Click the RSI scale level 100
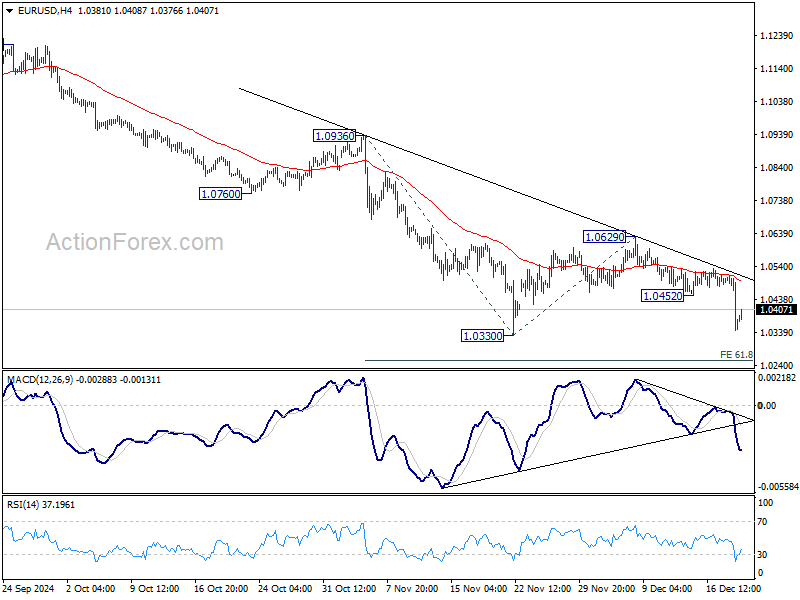This screenshot has height=600, width=800. pyautogui.click(x=765, y=503)
